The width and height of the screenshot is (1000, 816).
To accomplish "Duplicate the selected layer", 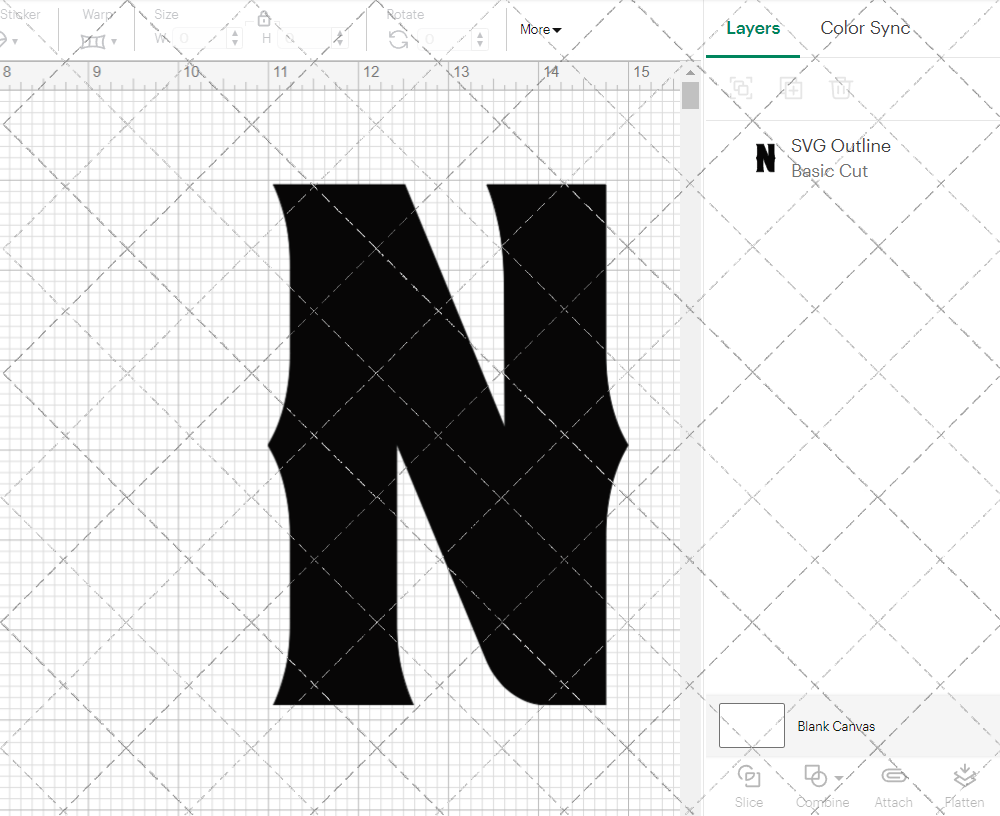I will pyautogui.click(x=791, y=88).
